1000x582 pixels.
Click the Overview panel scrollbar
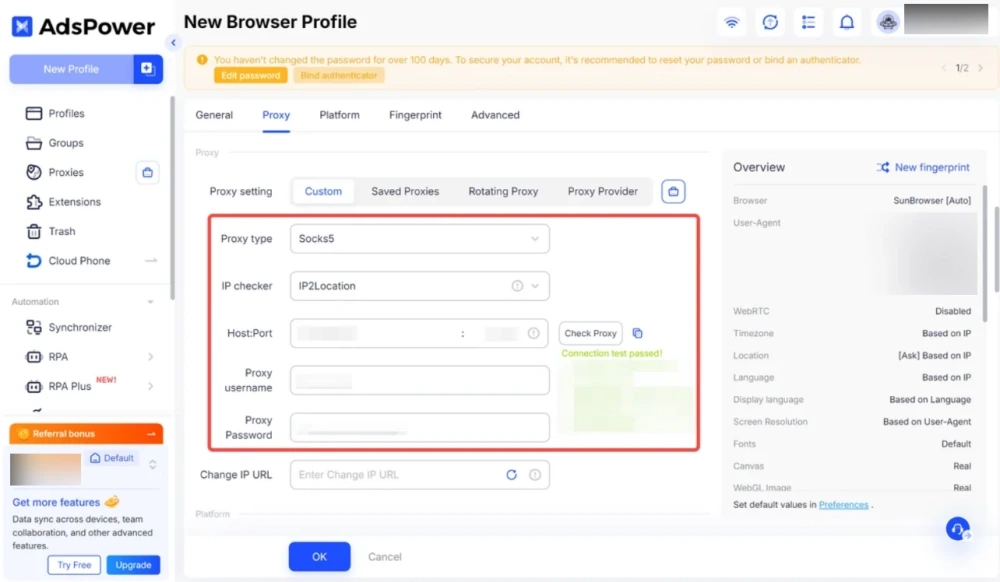click(985, 254)
